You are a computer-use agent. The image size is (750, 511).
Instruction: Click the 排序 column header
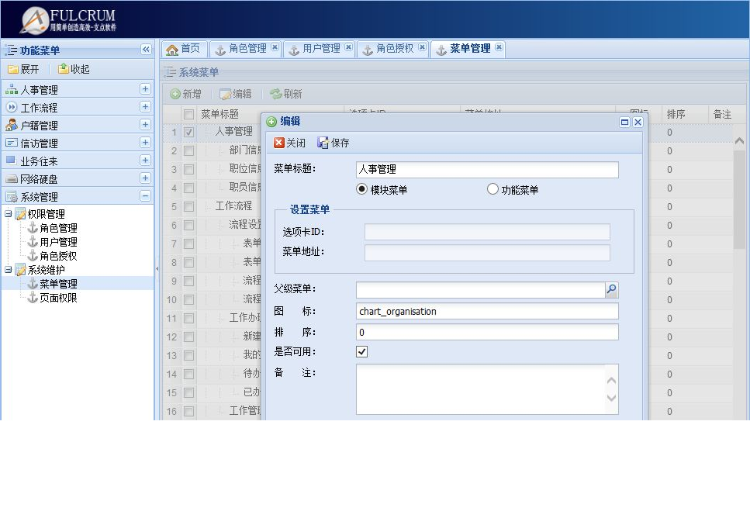[684, 114]
